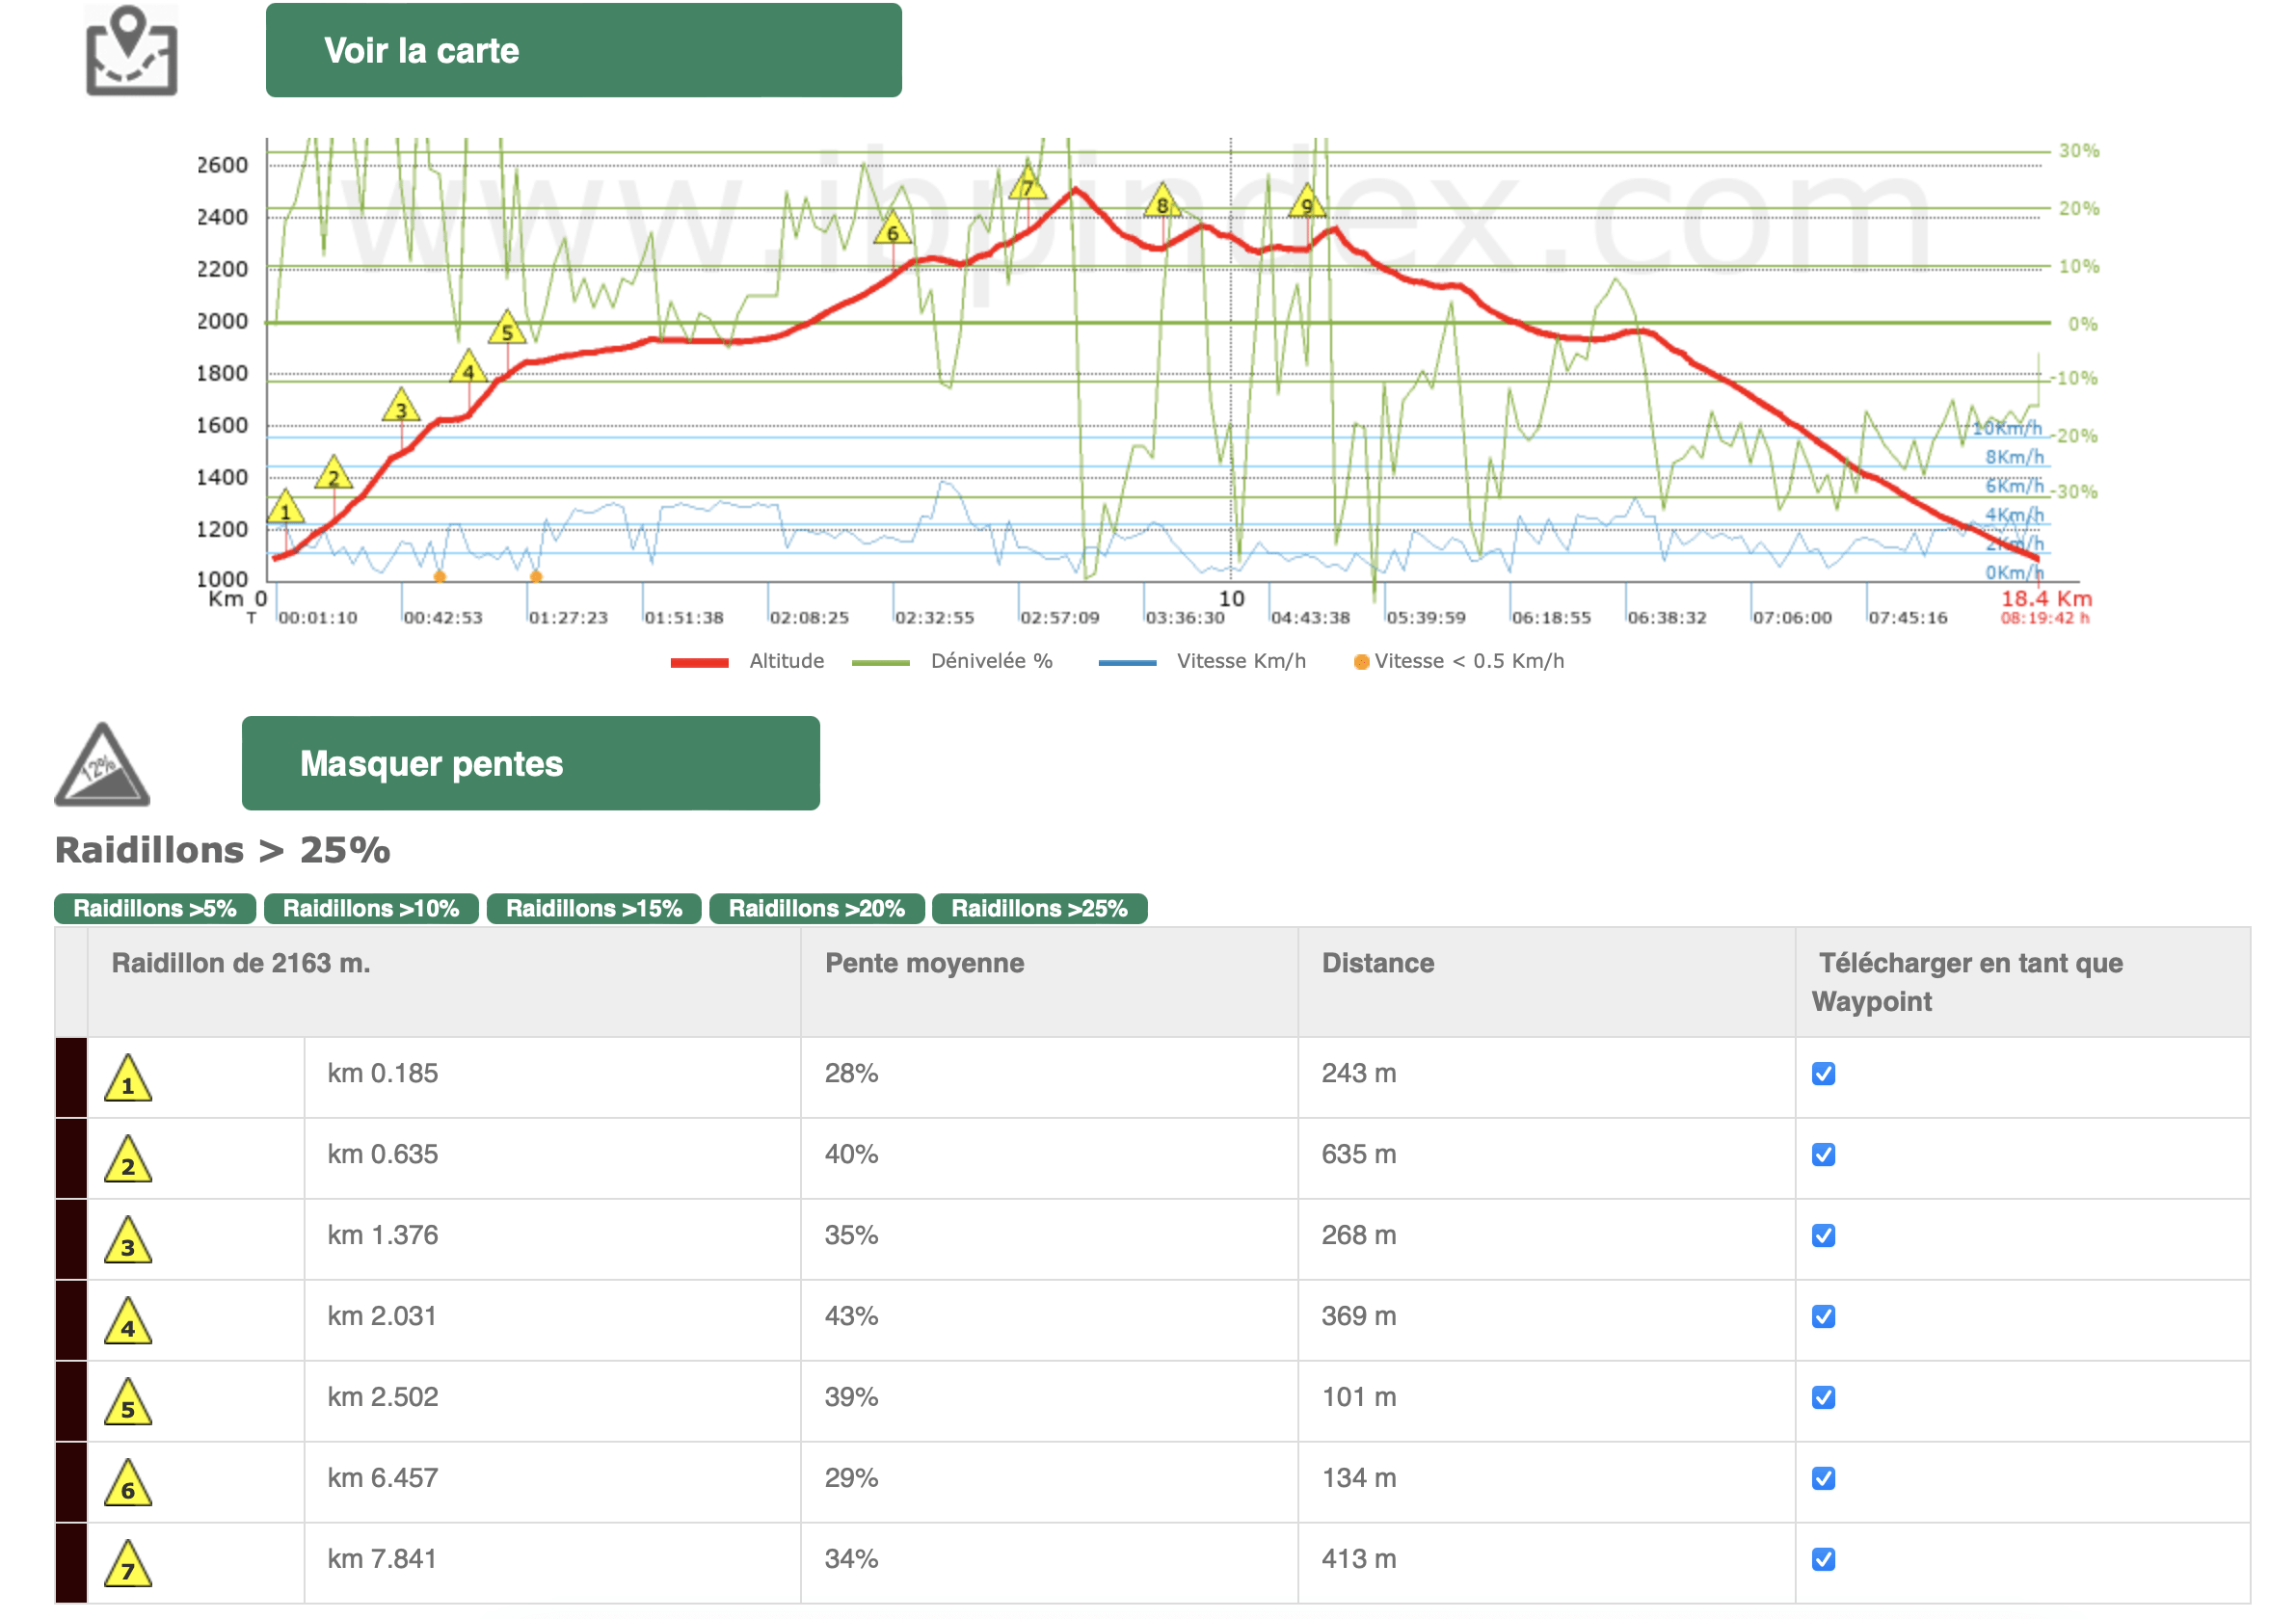Click the red Altitude legend swatch
The height and width of the screenshot is (1619, 2296).
[x=699, y=662]
